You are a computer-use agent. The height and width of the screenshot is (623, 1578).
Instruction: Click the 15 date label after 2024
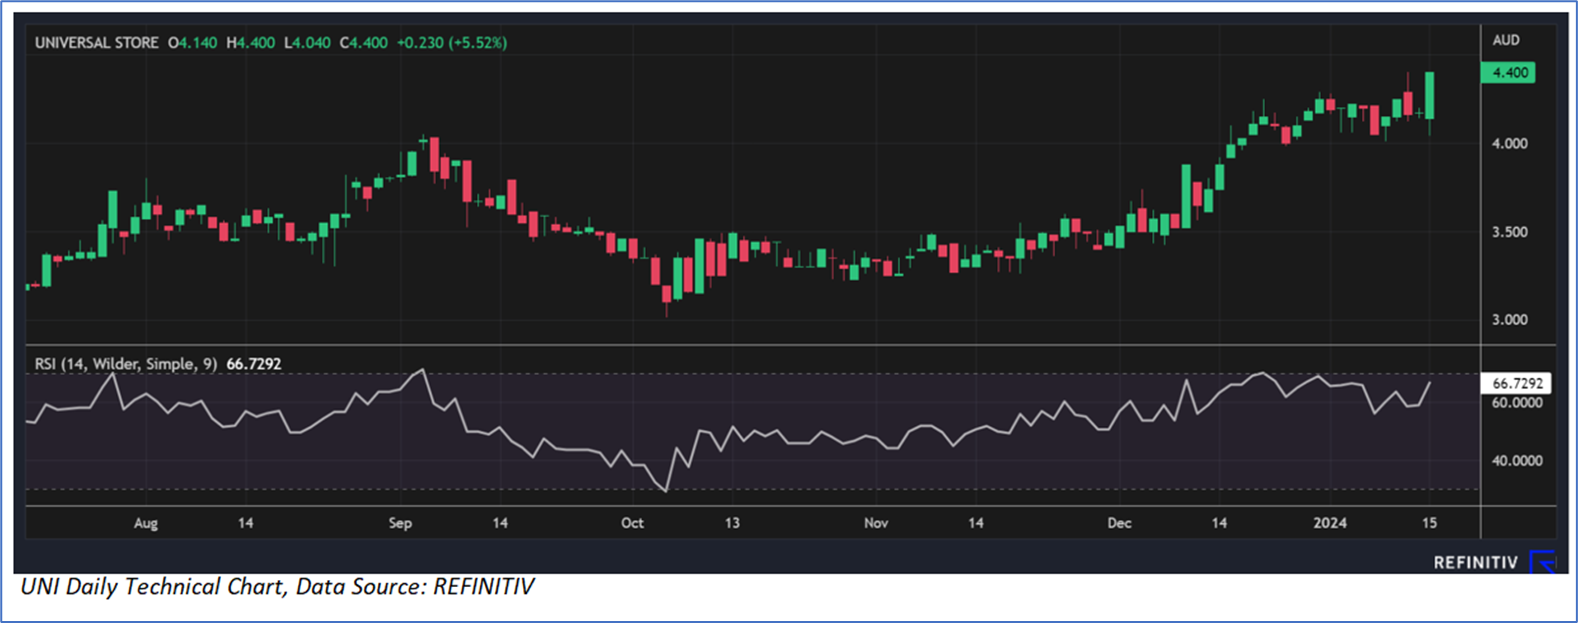pos(1430,523)
